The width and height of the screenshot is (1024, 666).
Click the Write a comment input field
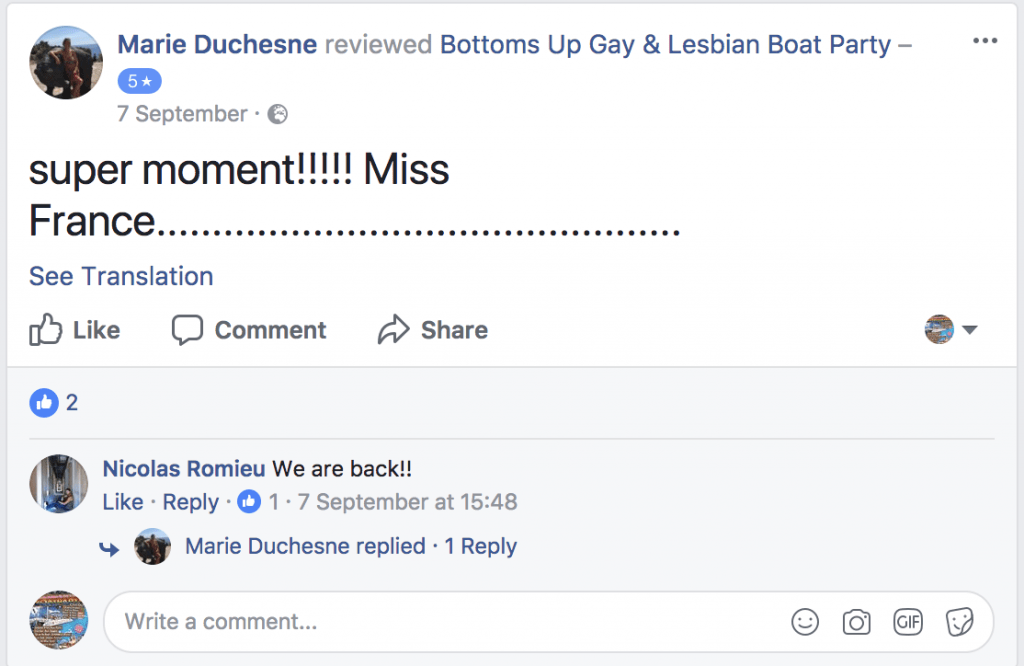point(440,622)
